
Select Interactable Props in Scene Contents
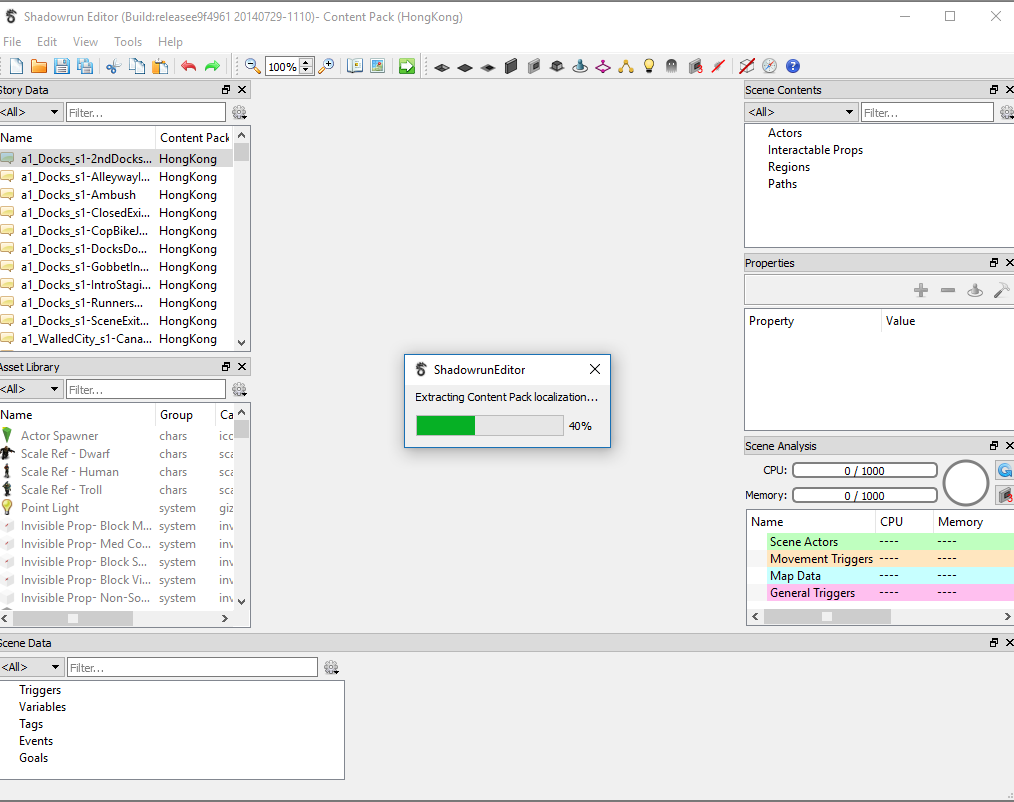[x=815, y=150]
